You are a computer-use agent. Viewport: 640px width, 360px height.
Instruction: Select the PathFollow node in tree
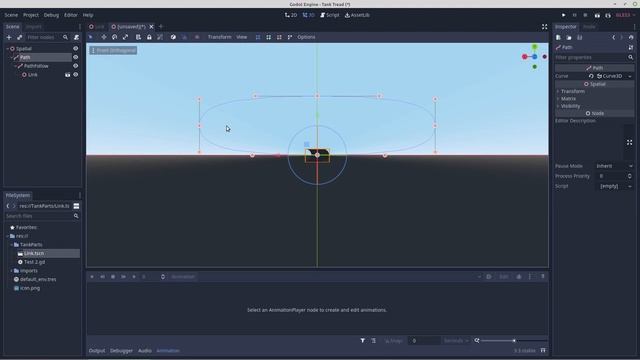coord(36,66)
